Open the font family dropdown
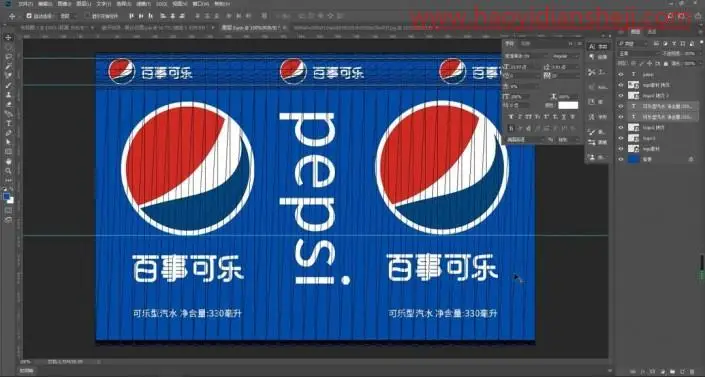Image resolution: width=705 pixels, height=377 pixels. [x=526, y=56]
